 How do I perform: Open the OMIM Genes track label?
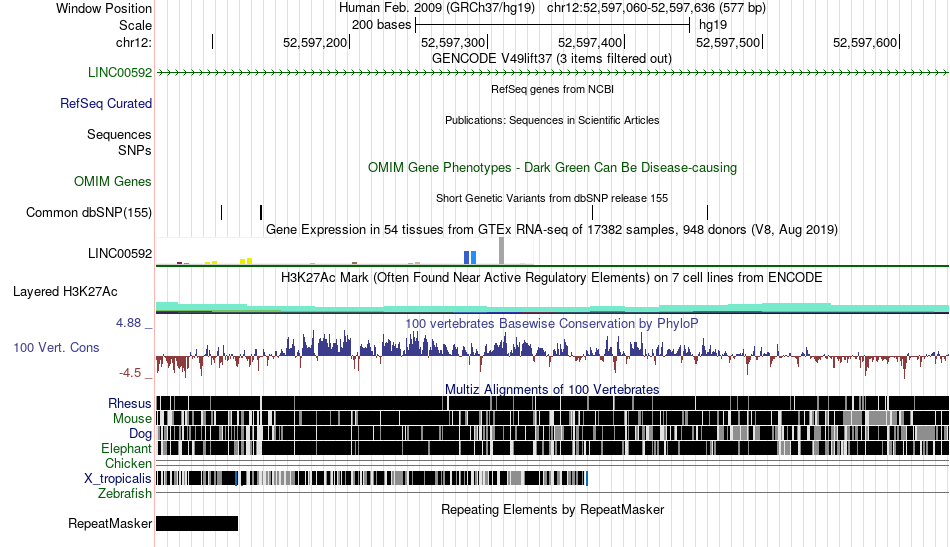tap(113, 182)
